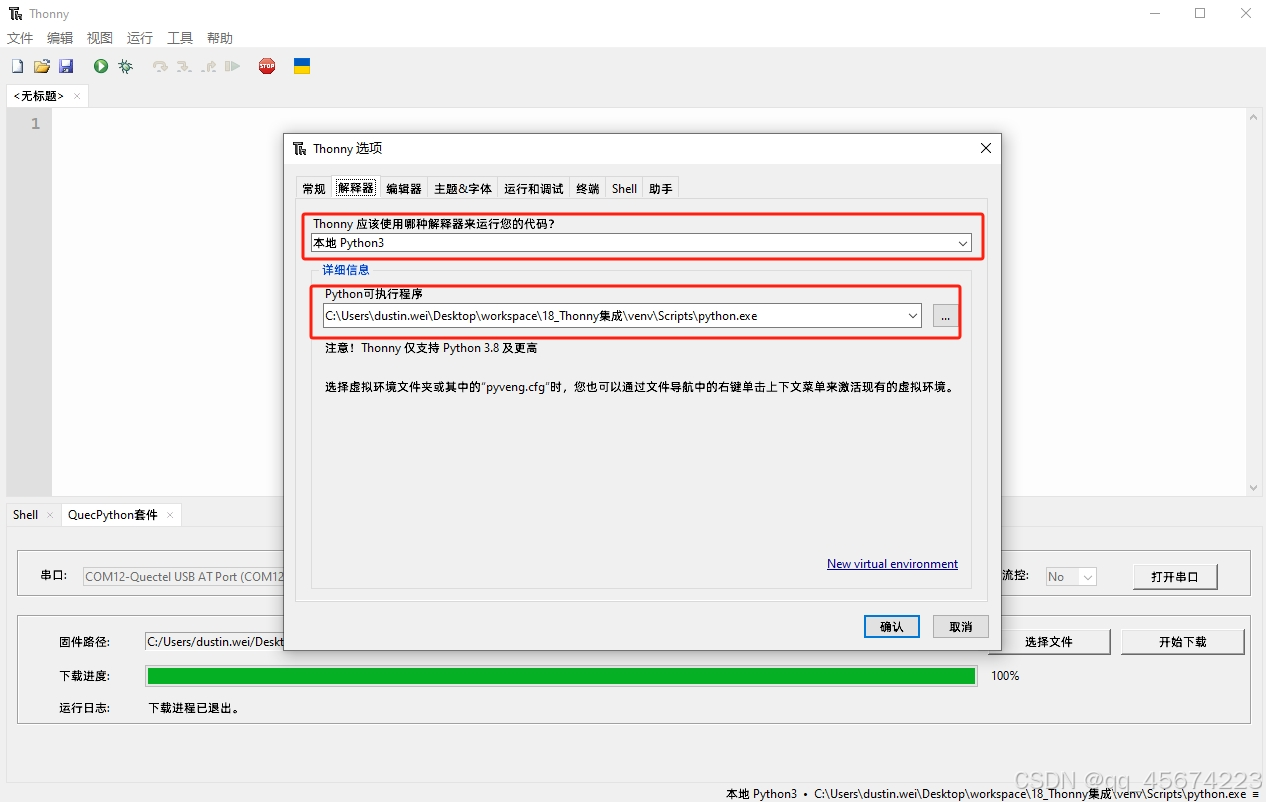Click the Step out debug icon
Viewport: 1266px width, 802px height.
[x=208, y=66]
